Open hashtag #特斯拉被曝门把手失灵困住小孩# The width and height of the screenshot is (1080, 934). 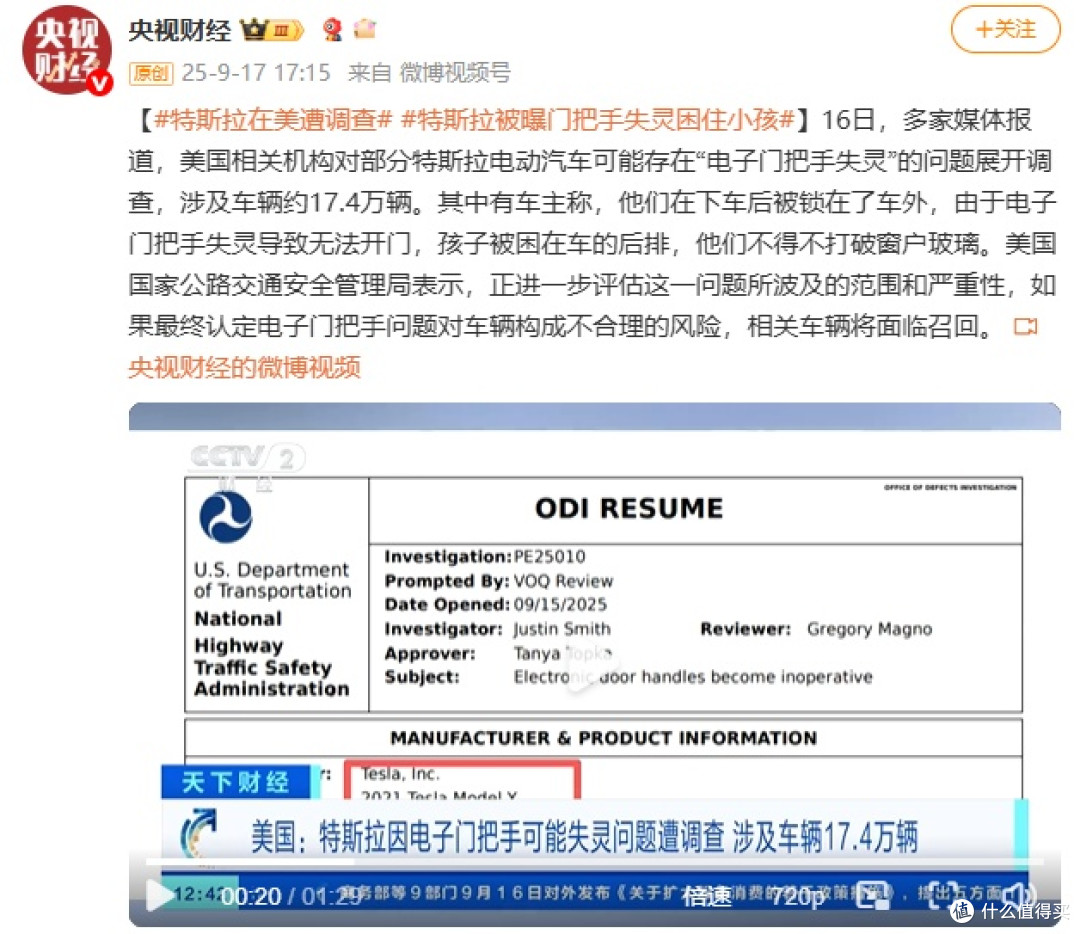pos(599,120)
